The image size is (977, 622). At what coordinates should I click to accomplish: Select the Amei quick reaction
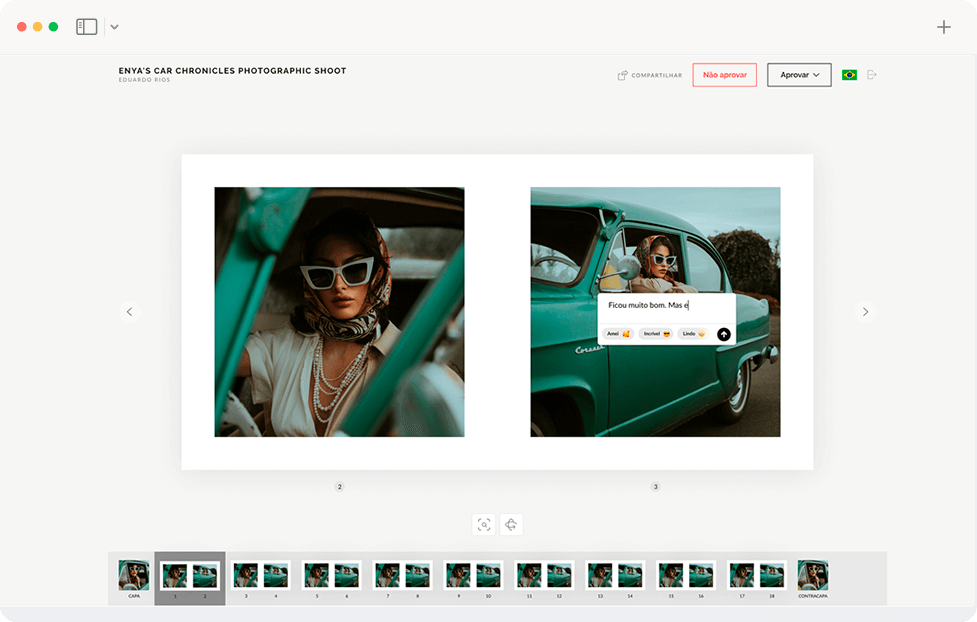tap(618, 334)
